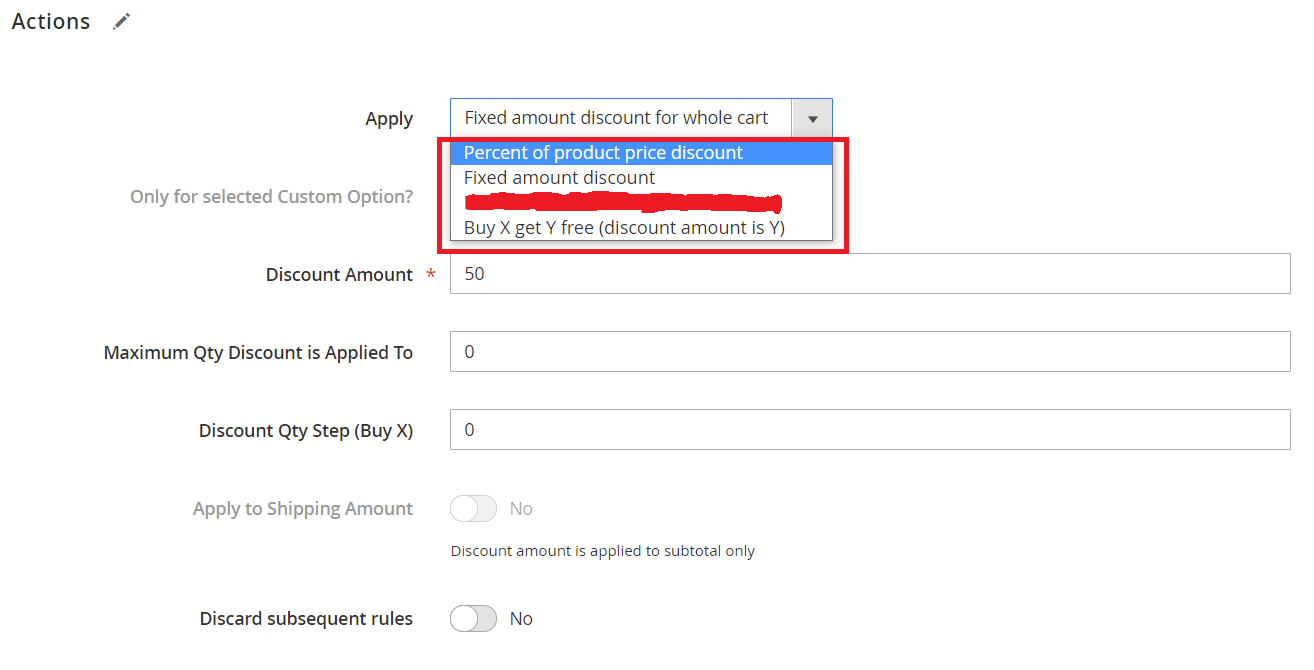
Task: Enable the Apply to Shipping Amount switch
Action: tap(472, 509)
